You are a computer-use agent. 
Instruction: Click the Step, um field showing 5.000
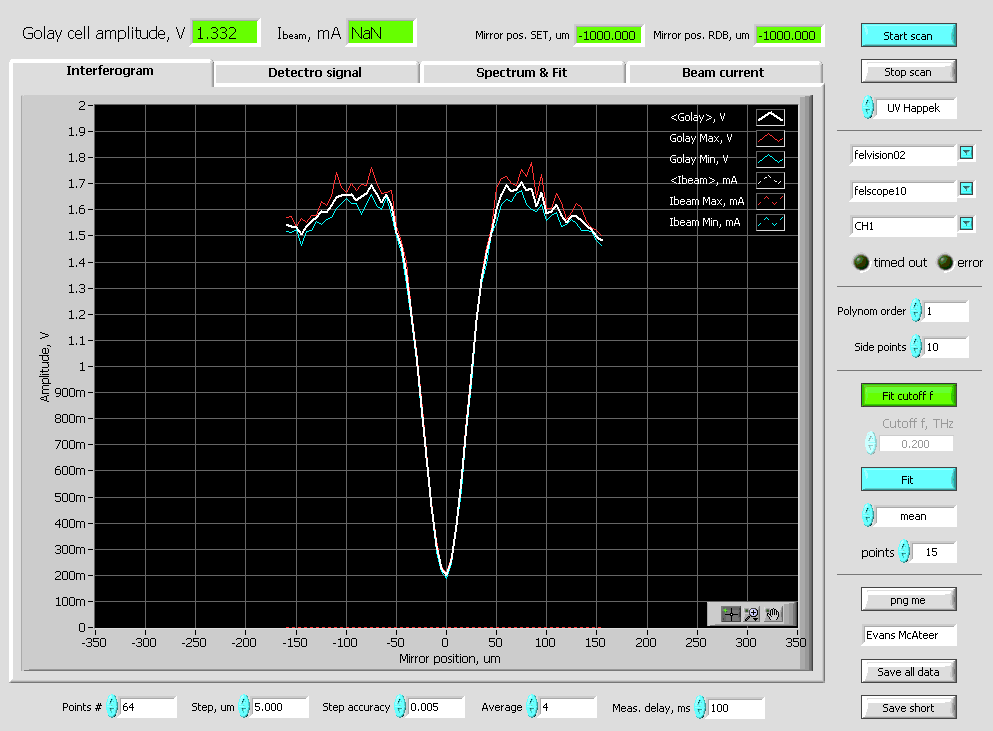[280, 707]
